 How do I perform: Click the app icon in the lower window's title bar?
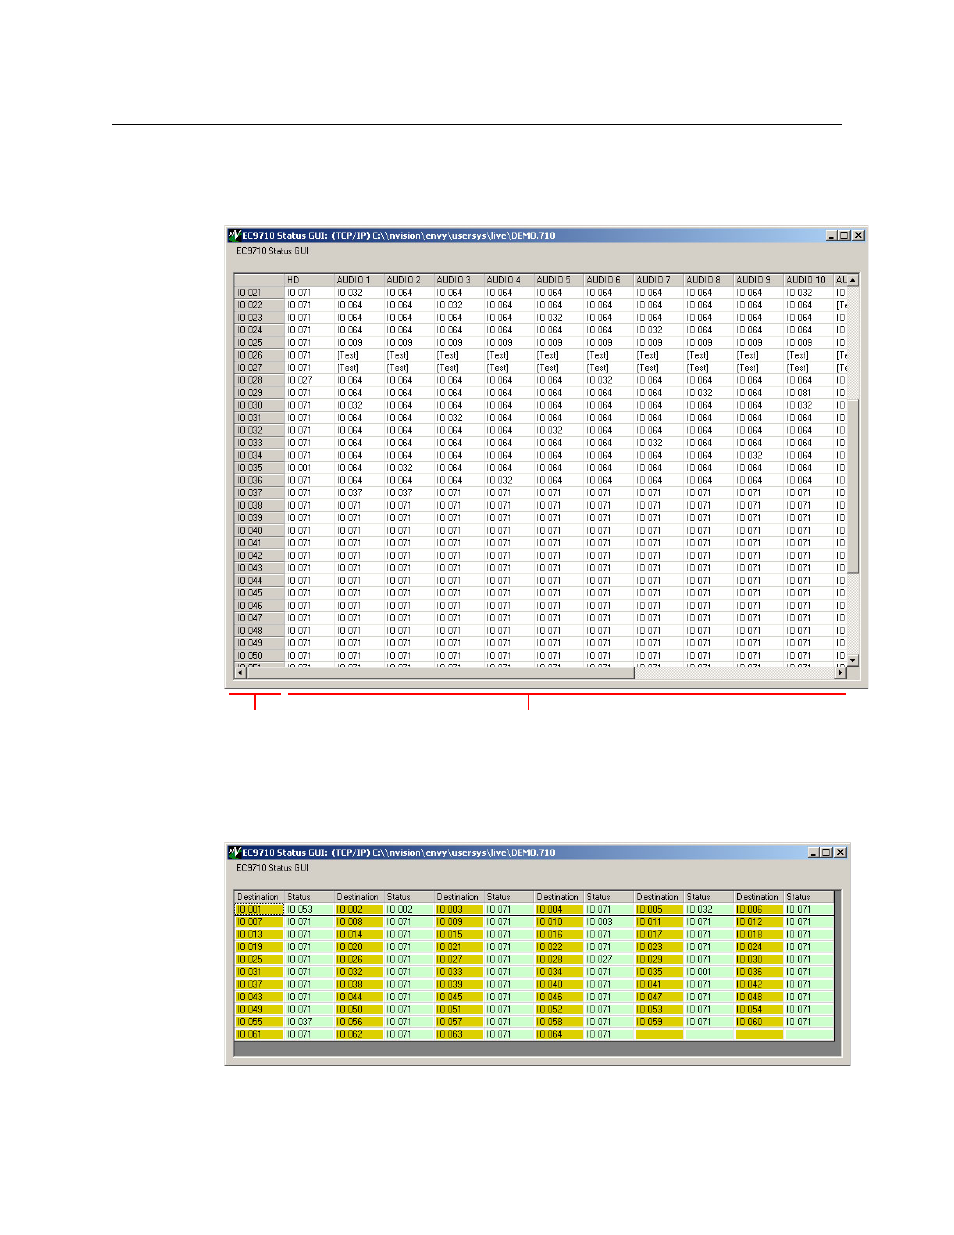234,853
